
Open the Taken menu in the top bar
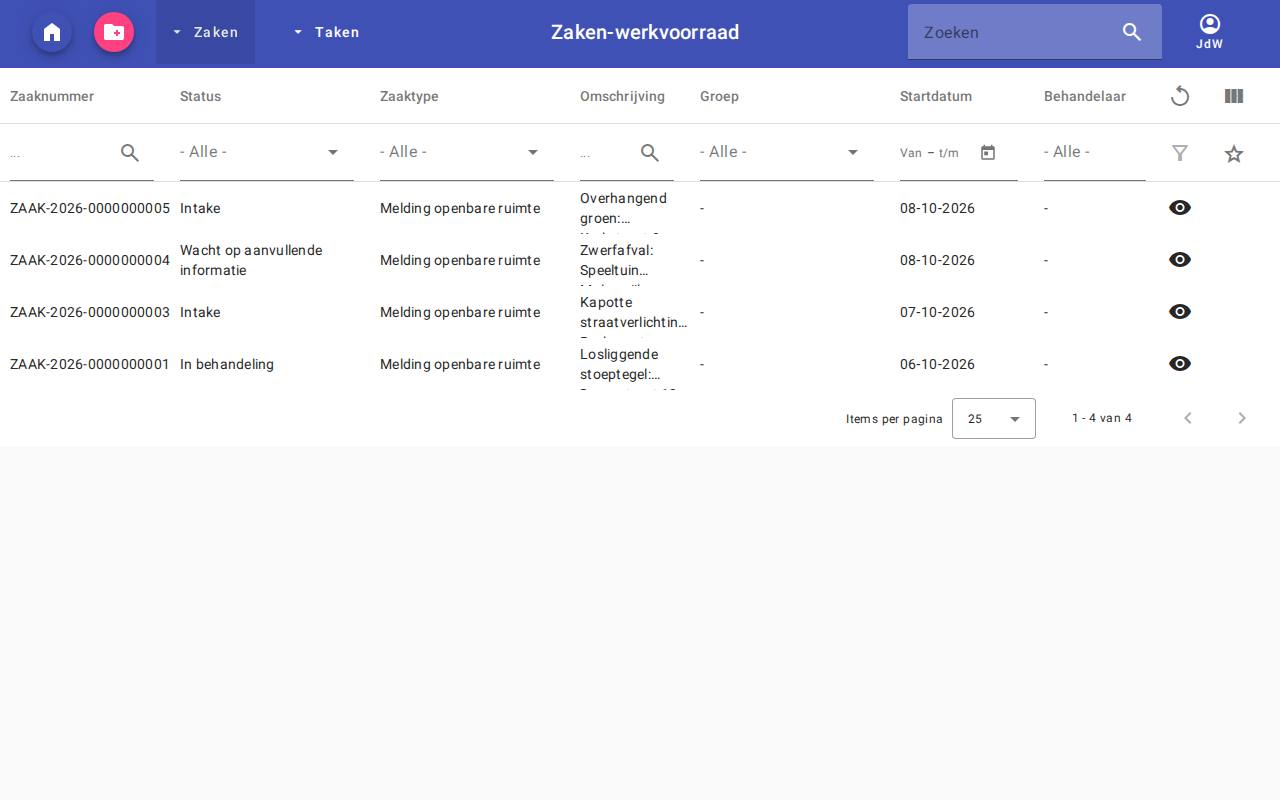pos(326,32)
